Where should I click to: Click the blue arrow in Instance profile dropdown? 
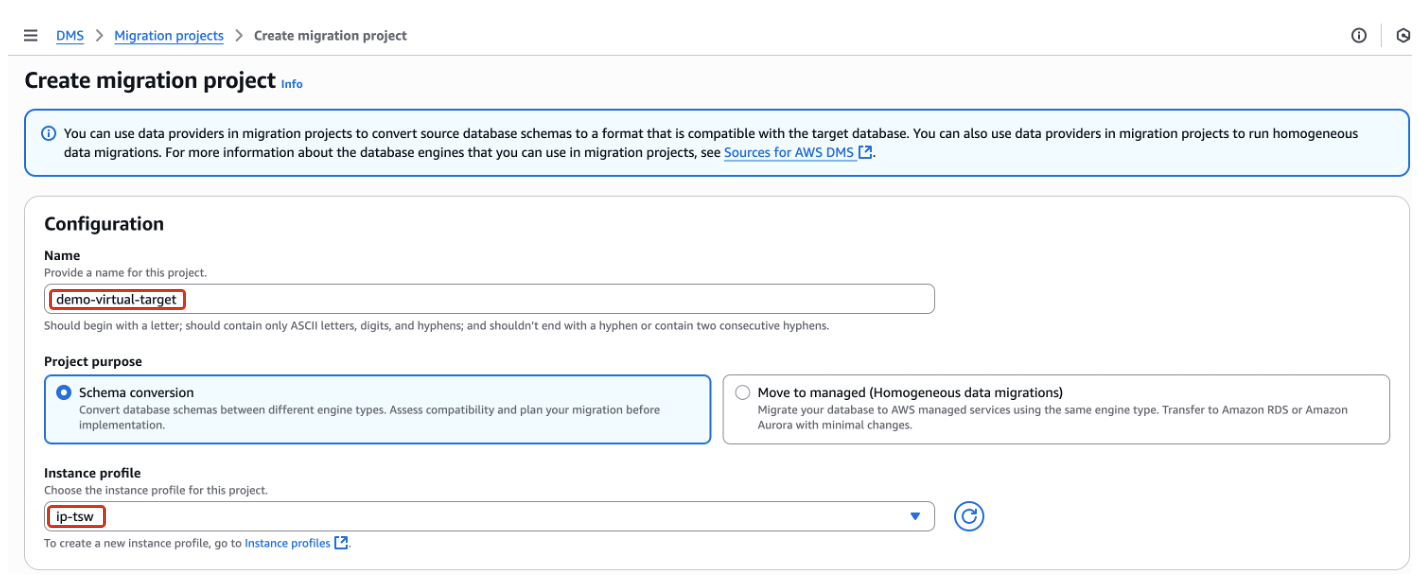click(914, 516)
